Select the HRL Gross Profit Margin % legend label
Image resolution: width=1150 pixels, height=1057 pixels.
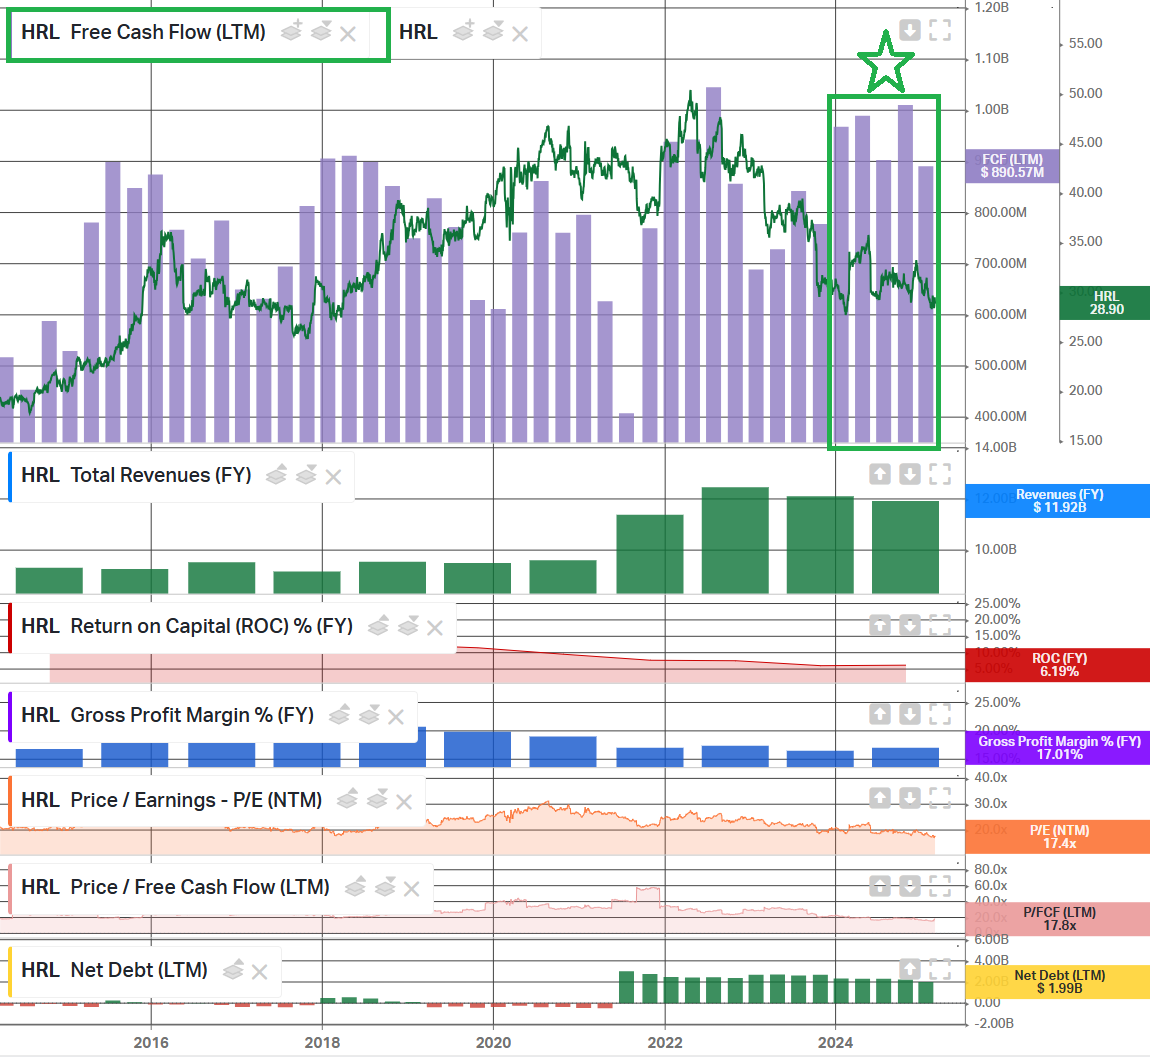point(168,715)
